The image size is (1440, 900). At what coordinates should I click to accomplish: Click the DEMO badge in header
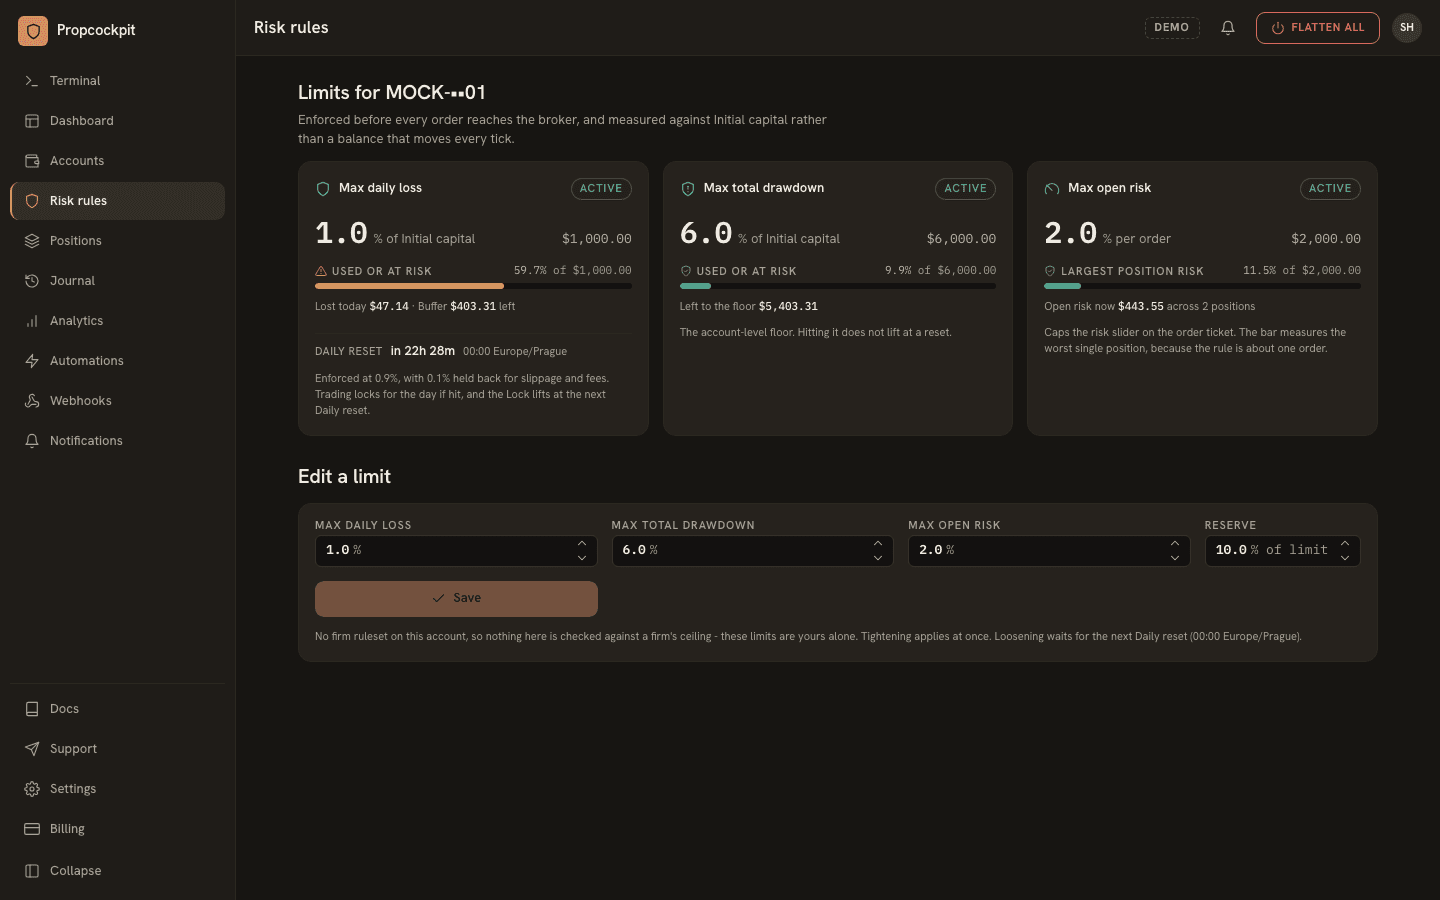[x=1172, y=28]
